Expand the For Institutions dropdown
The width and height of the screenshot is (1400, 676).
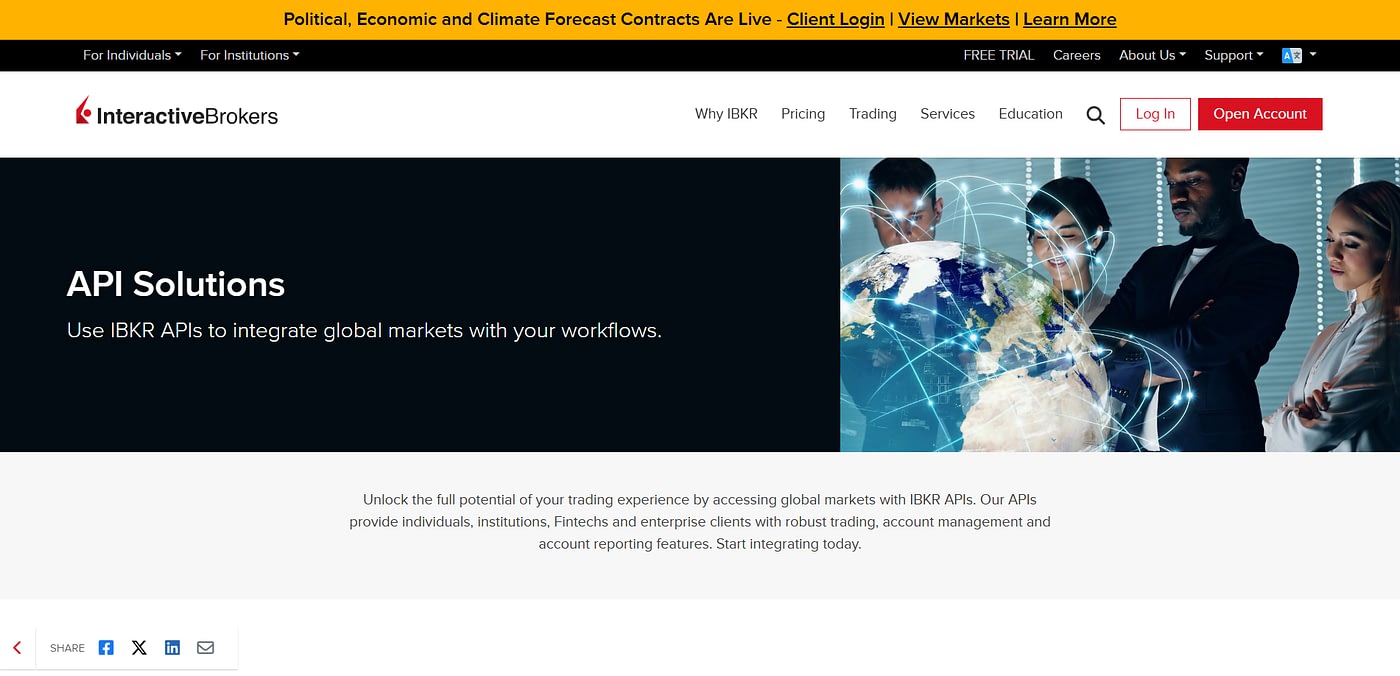tap(249, 55)
